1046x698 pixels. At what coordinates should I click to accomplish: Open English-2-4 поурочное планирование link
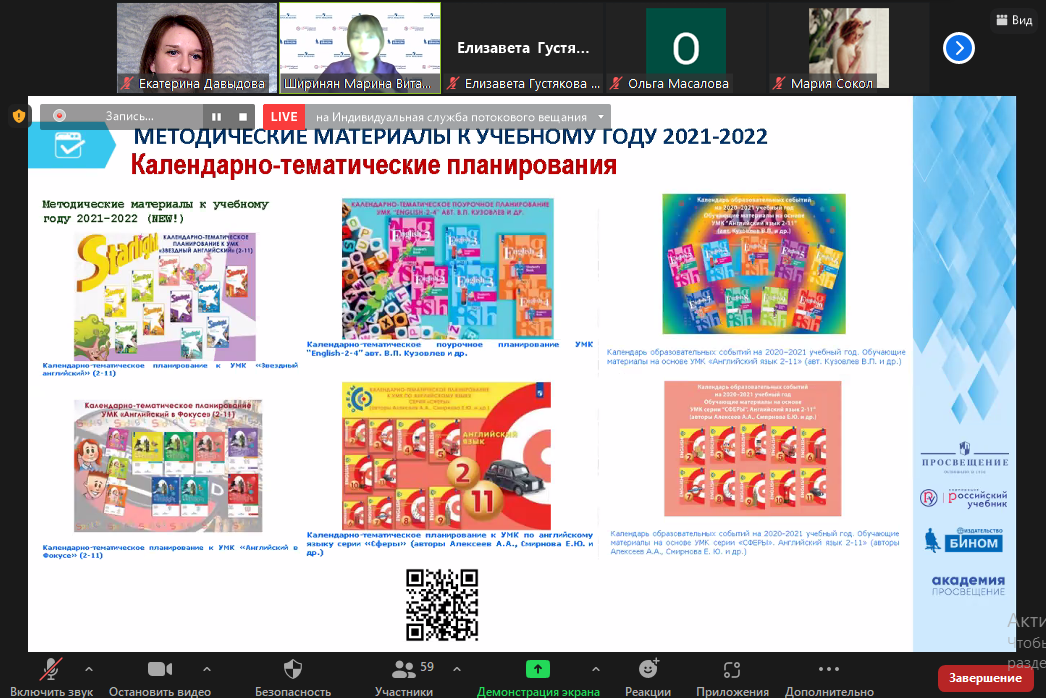[450, 349]
